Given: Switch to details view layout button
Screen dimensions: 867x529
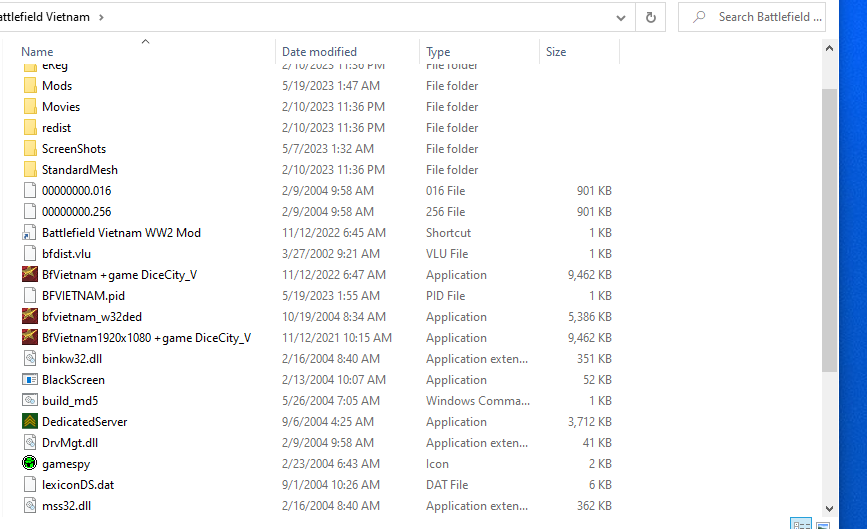Looking at the screenshot, I should click(800, 524).
